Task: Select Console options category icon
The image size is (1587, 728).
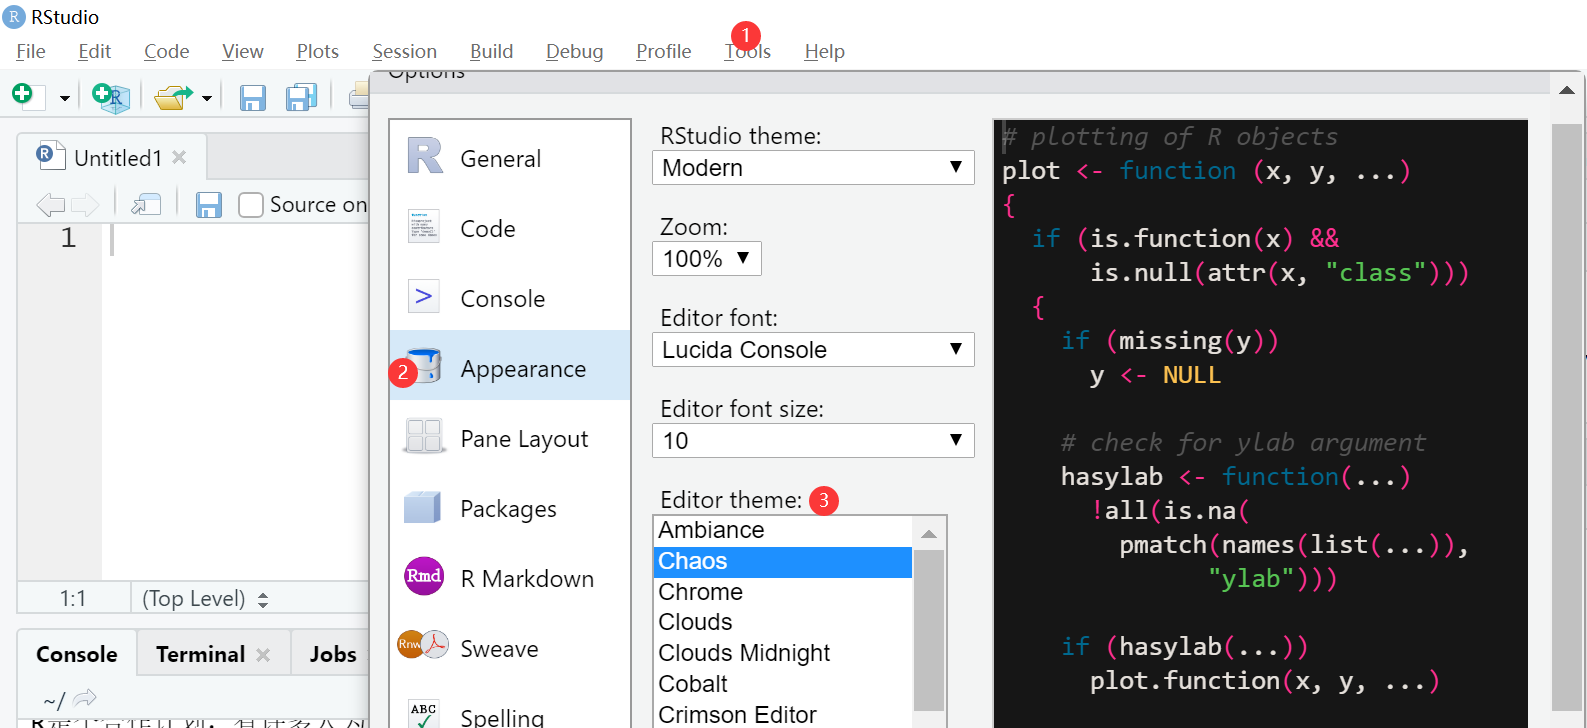Action: [x=424, y=297]
